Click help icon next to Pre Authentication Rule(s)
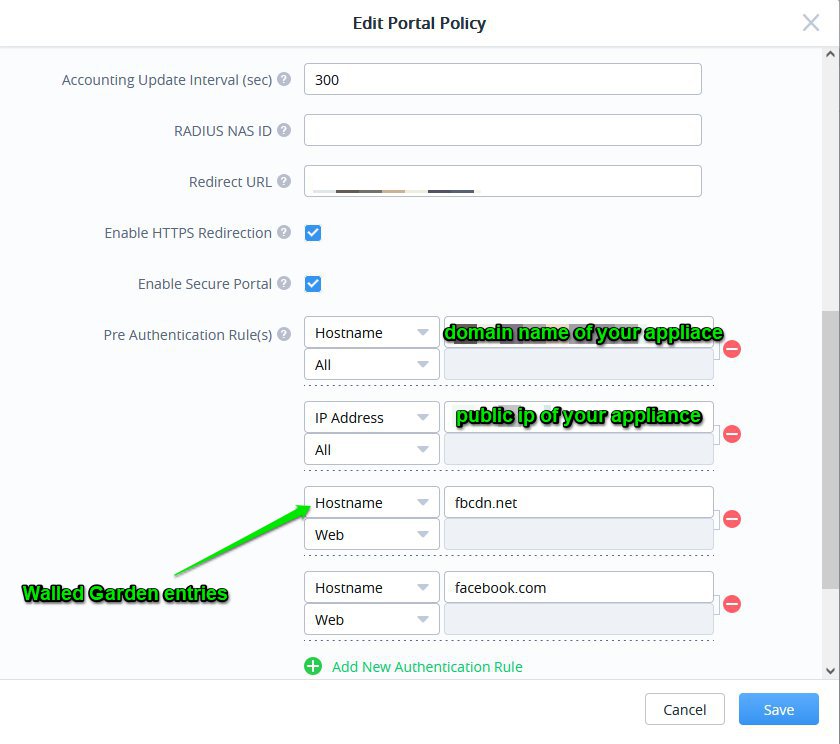Image resolution: width=840 pixels, height=744 pixels. tap(284, 334)
